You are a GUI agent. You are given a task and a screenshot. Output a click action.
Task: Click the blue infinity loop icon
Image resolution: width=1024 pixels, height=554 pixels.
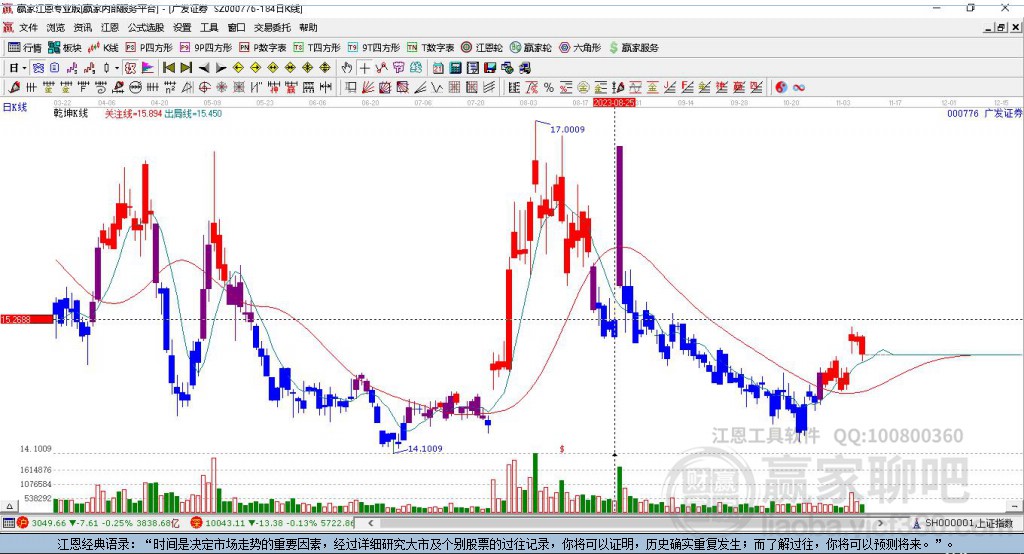pyautogui.click(x=799, y=88)
